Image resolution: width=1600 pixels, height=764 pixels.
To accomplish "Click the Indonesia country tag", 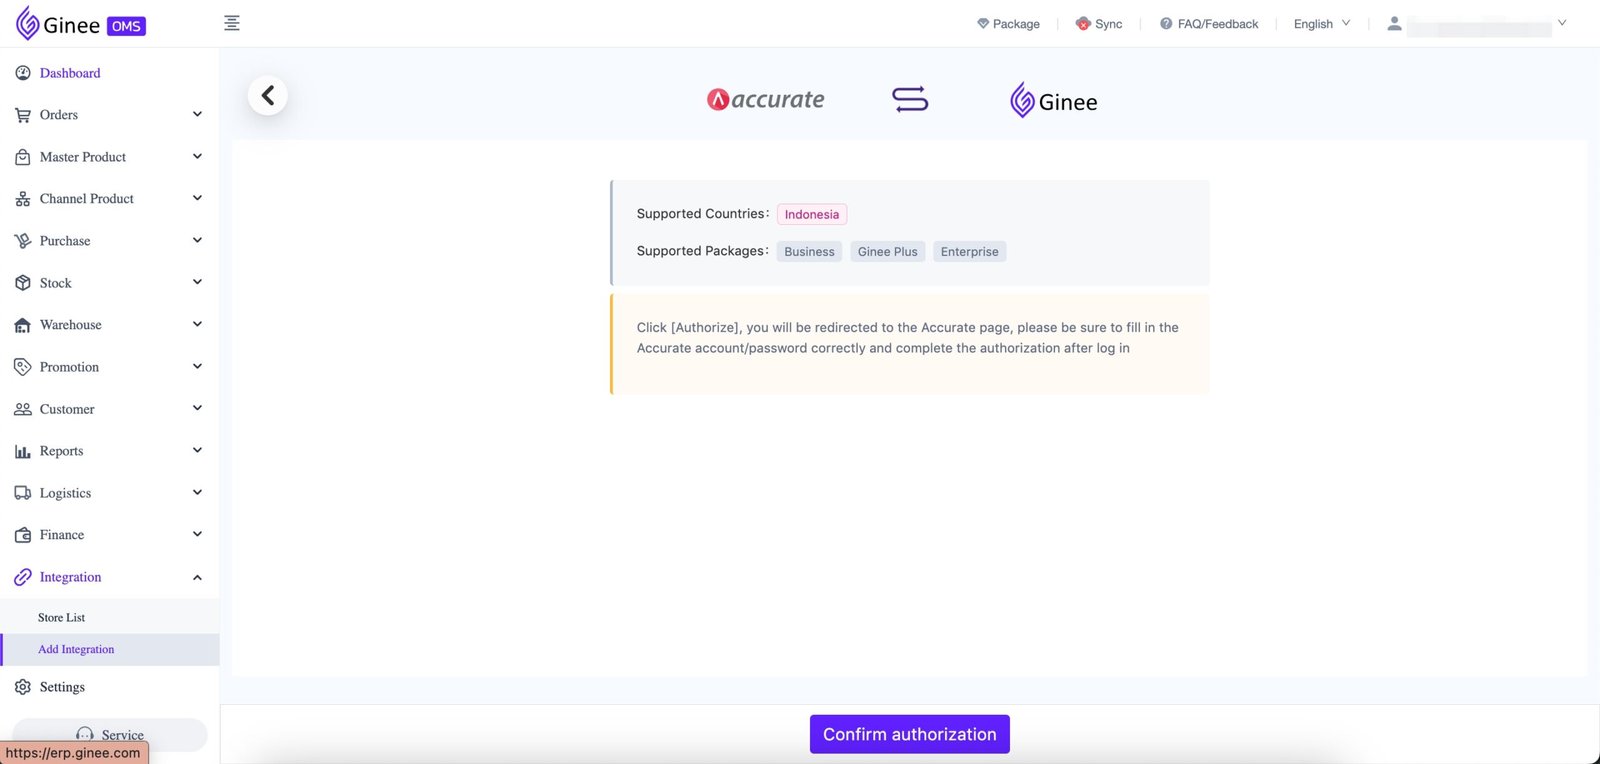I will 811,215.
